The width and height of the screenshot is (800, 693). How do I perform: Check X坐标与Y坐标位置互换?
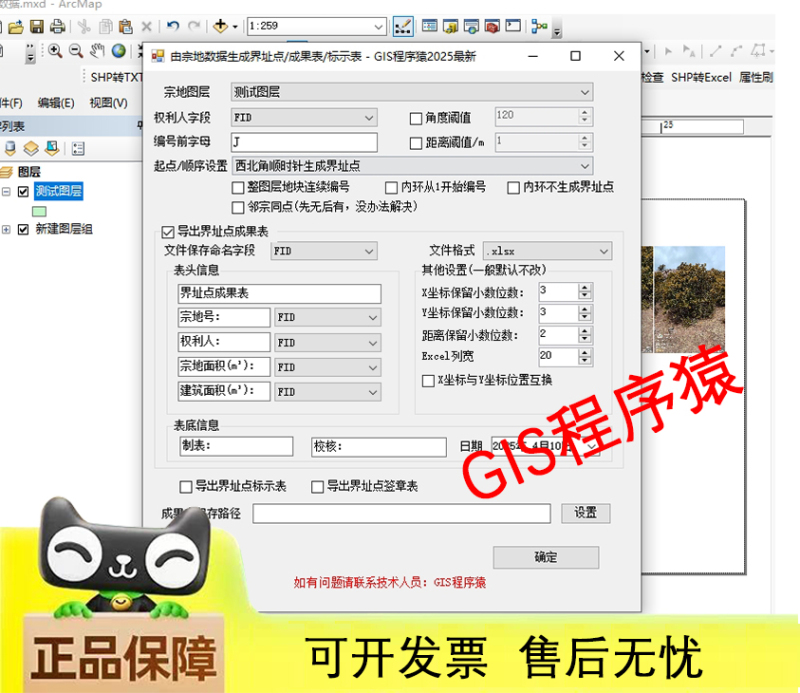429,381
